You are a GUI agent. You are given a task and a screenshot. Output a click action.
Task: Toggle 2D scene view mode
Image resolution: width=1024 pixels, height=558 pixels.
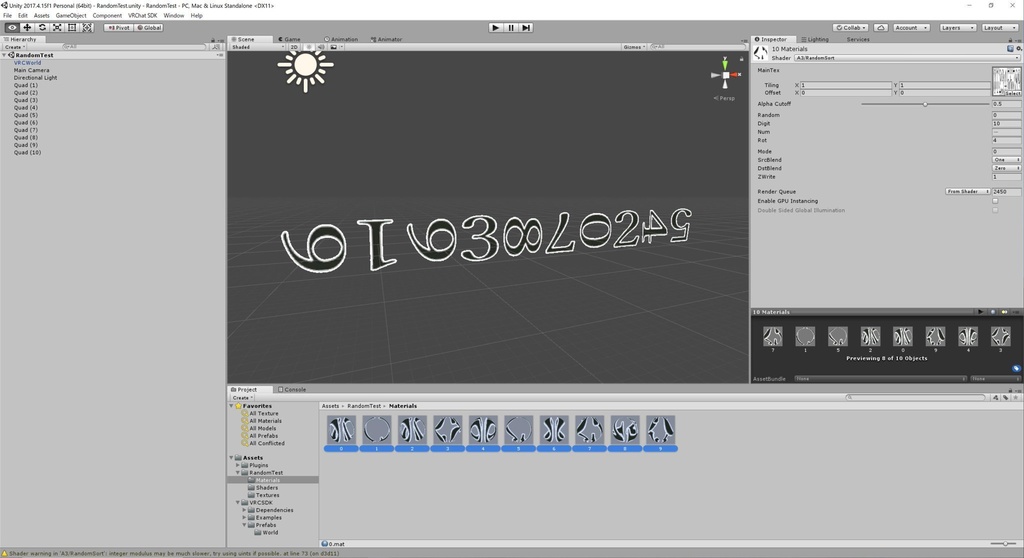294,47
